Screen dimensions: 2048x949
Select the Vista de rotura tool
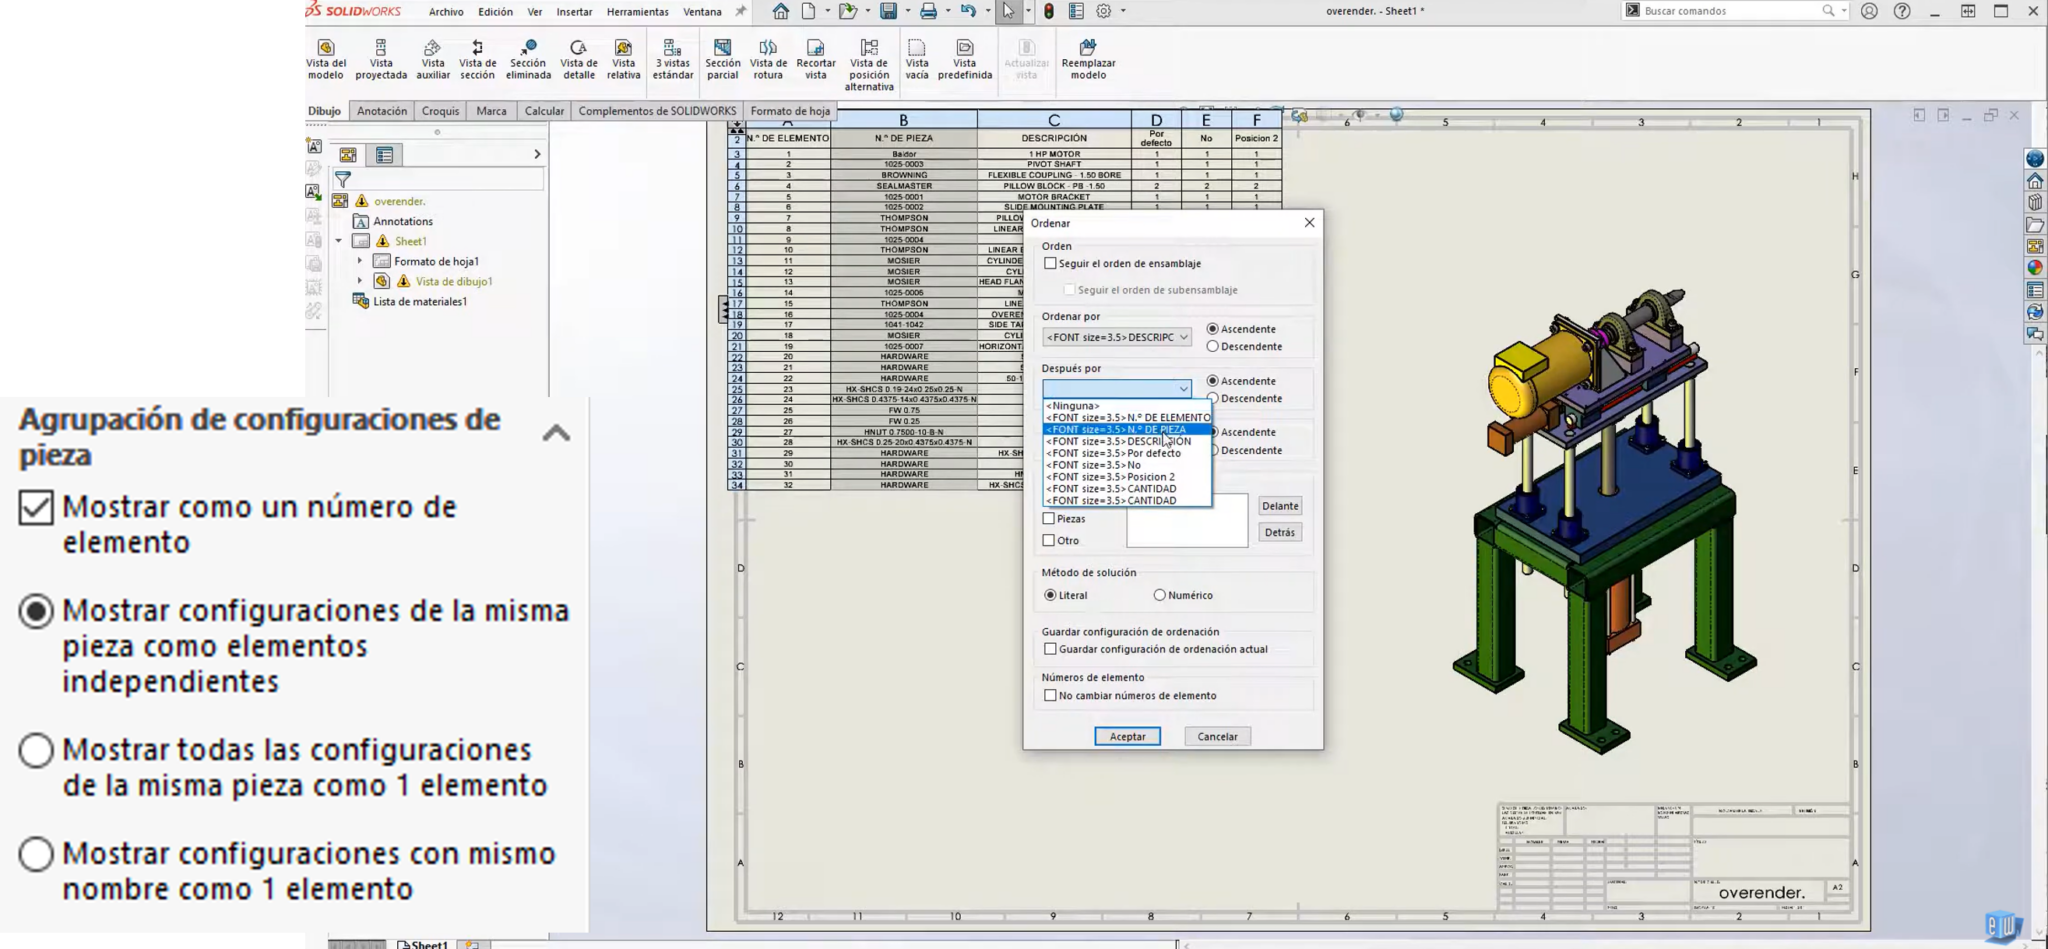coord(767,58)
